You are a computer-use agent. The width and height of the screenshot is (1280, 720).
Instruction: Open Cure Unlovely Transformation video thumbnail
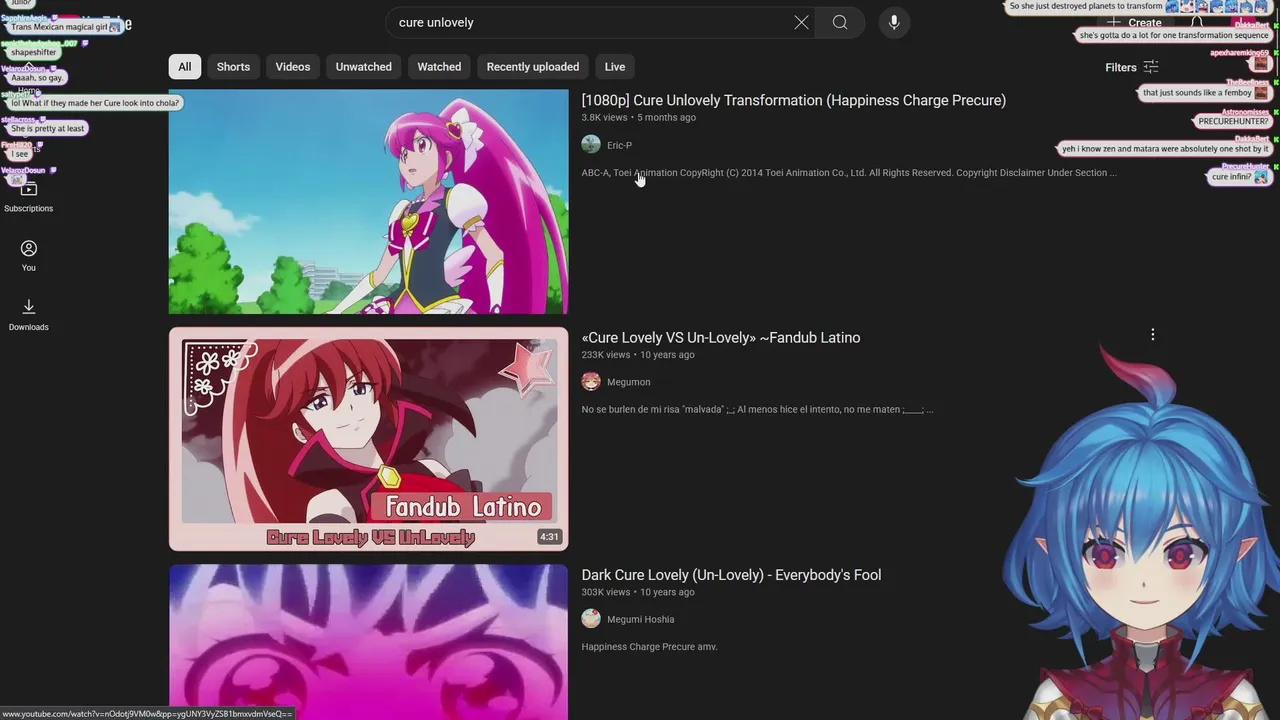368,202
